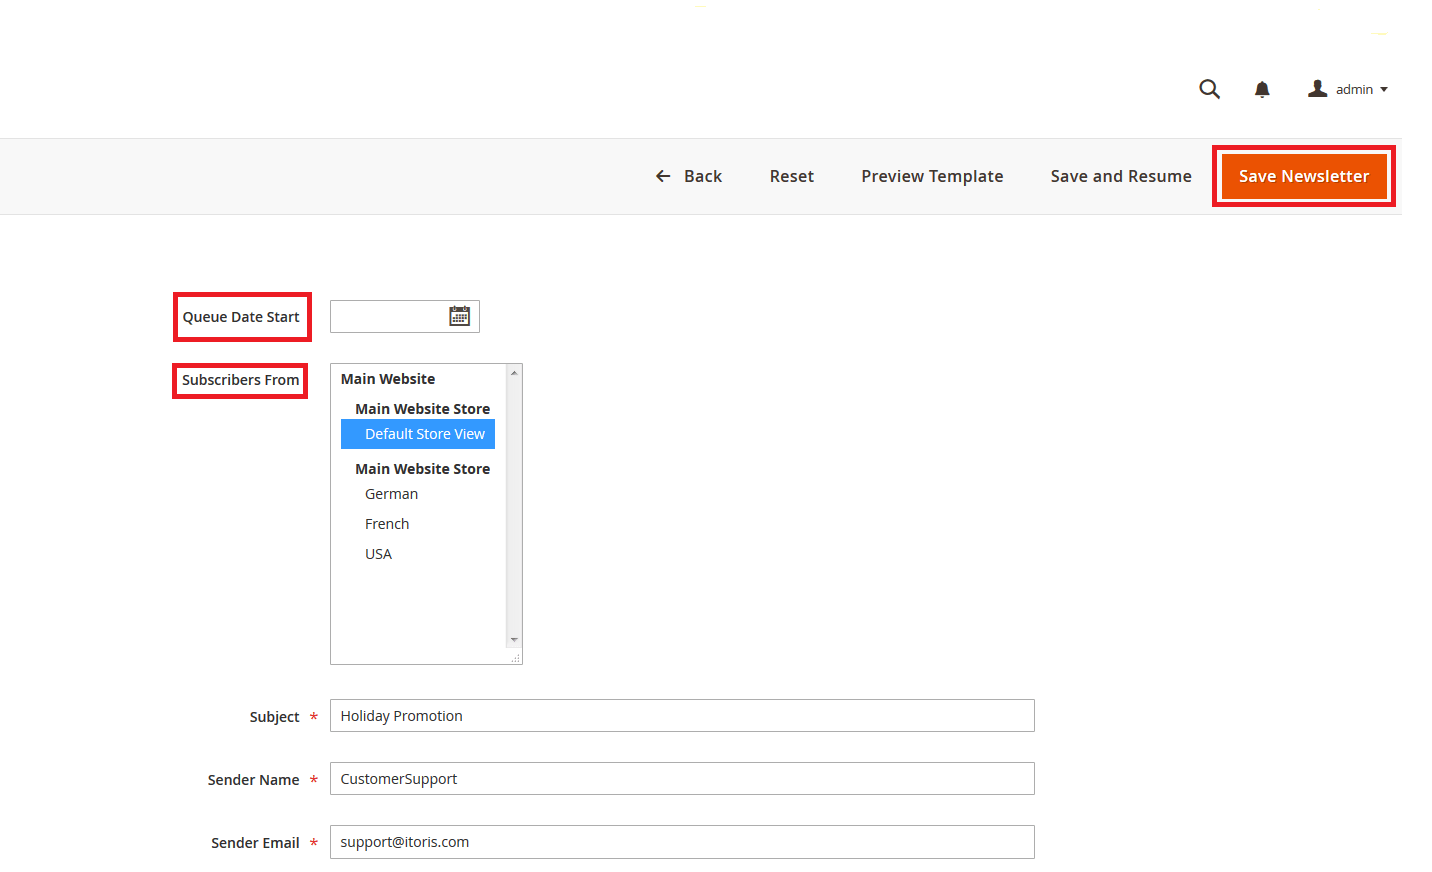Viewport: 1432px width, 872px height.
Task: Click the Back arrow icon
Action: pyautogui.click(x=663, y=176)
